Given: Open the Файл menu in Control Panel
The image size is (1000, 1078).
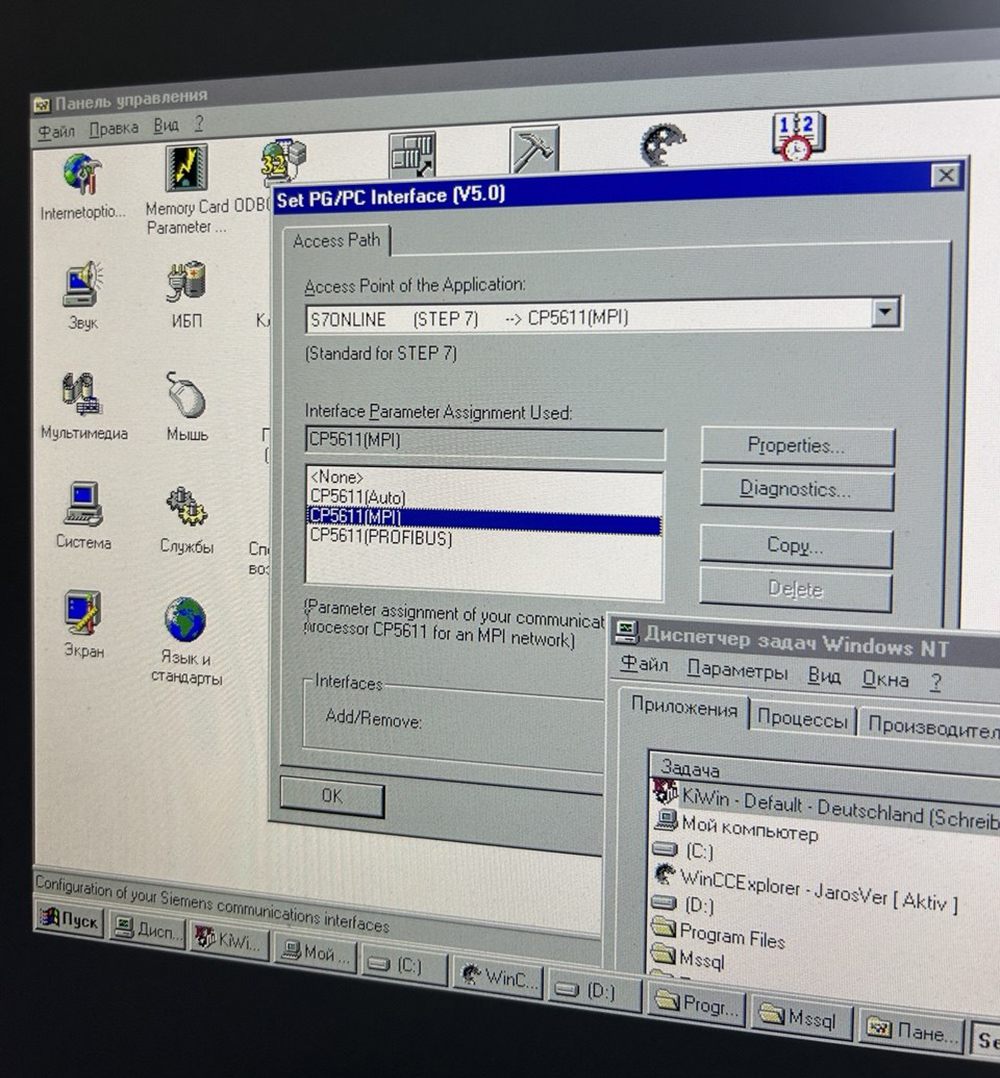Looking at the screenshot, I should pos(56,131).
